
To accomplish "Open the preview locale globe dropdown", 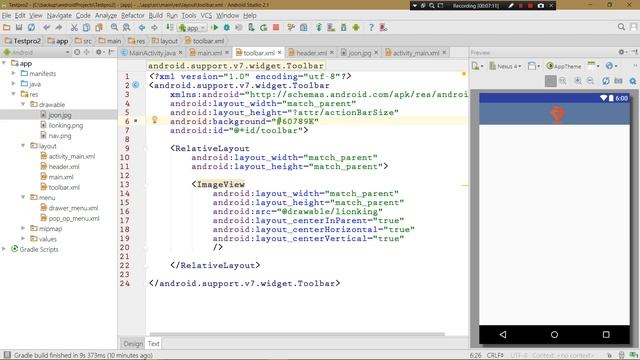I will [x=611, y=66].
